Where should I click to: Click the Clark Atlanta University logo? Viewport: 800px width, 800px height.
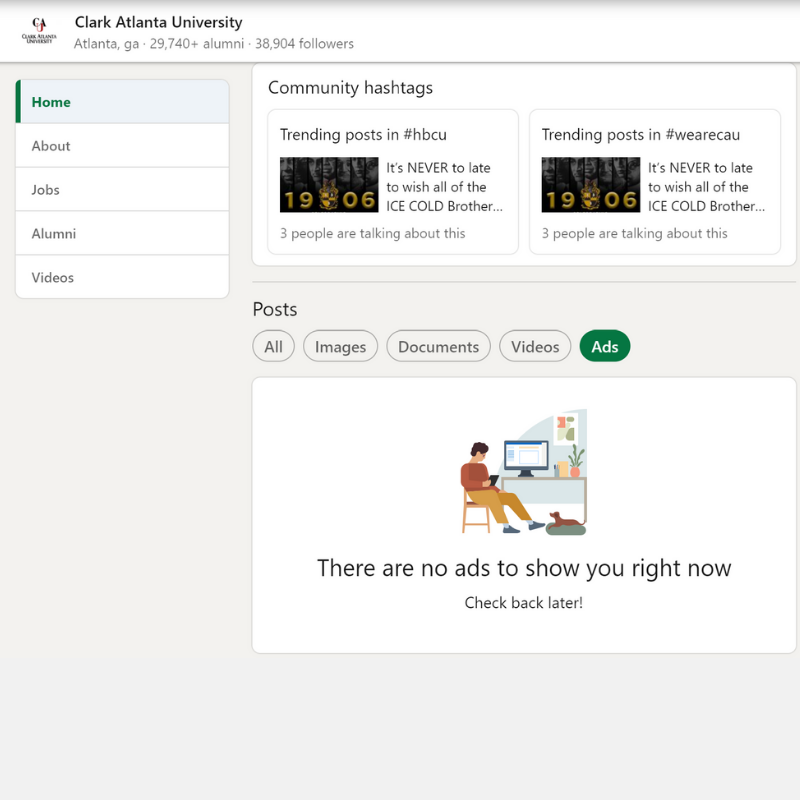tap(39, 31)
